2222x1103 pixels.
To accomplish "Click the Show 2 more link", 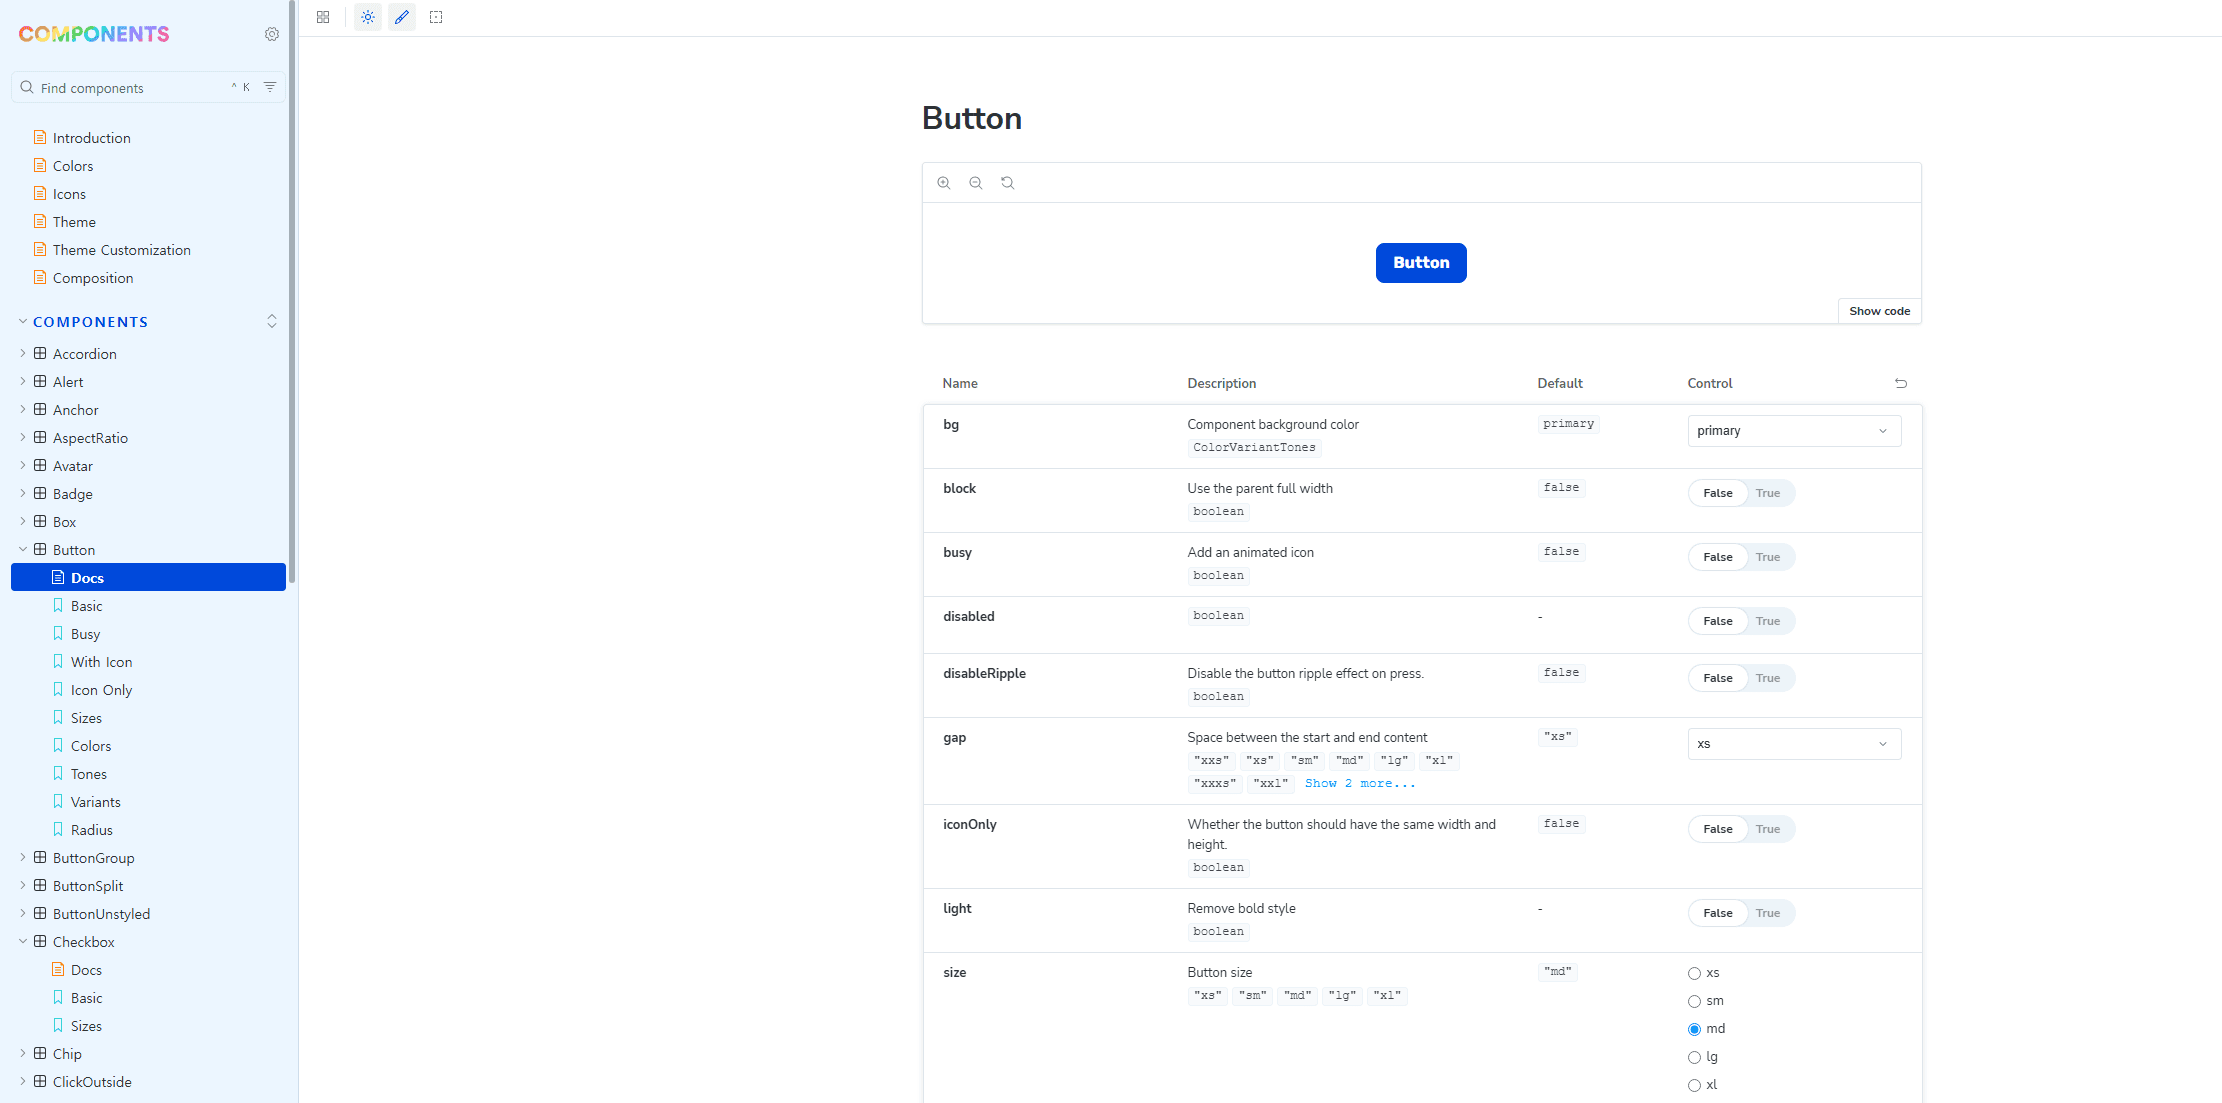I will point(1359,784).
